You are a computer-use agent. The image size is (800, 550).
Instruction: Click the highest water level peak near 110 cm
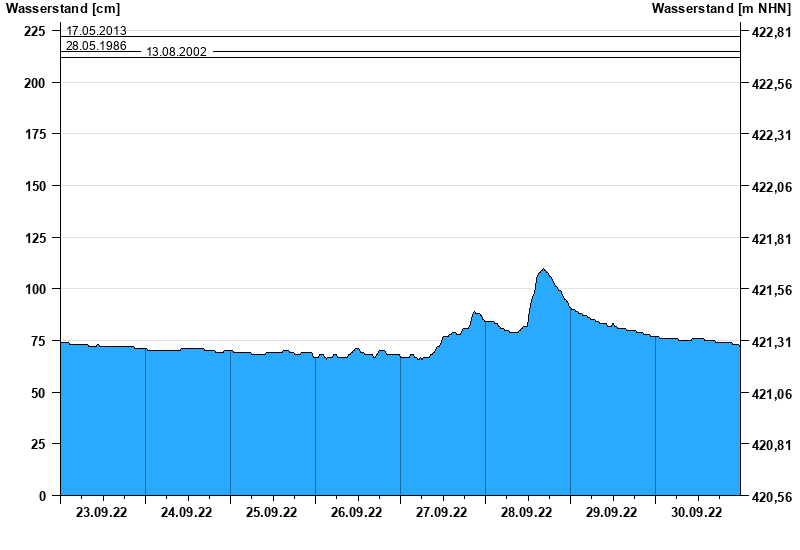coord(543,269)
